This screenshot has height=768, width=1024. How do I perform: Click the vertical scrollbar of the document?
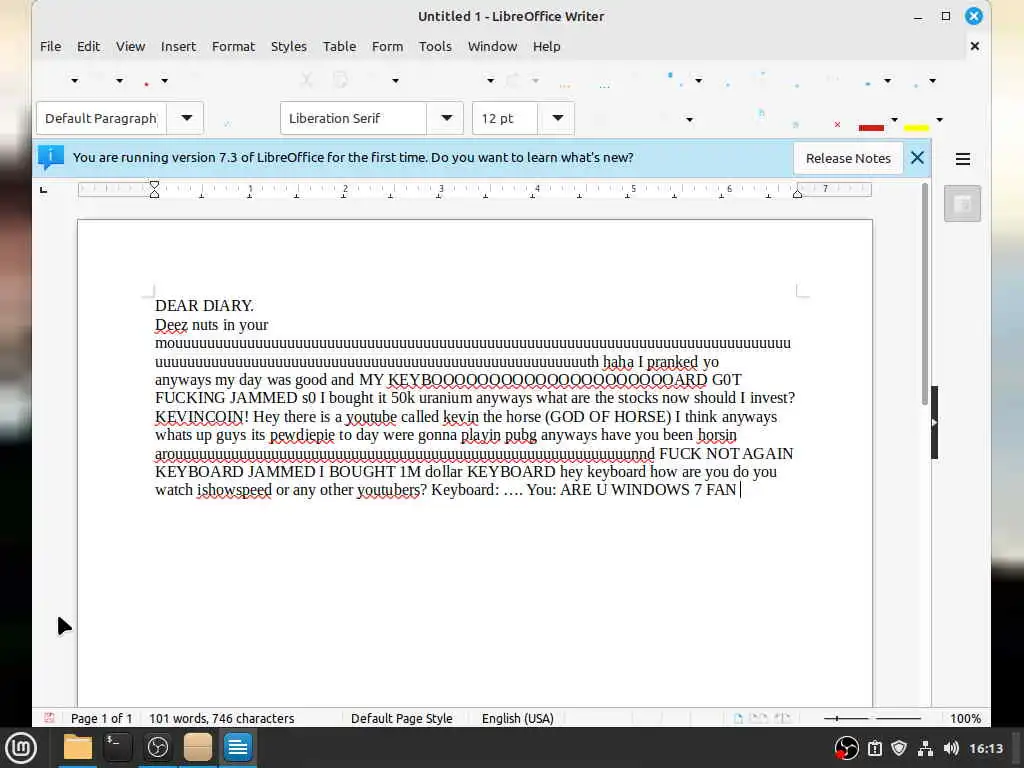pyautogui.click(x=925, y=294)
